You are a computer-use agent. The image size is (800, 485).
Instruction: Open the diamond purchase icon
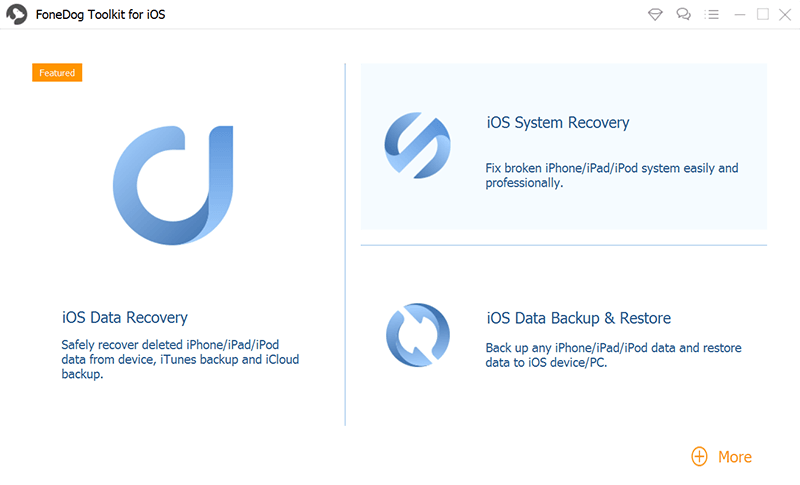click(x=655, y=14)
